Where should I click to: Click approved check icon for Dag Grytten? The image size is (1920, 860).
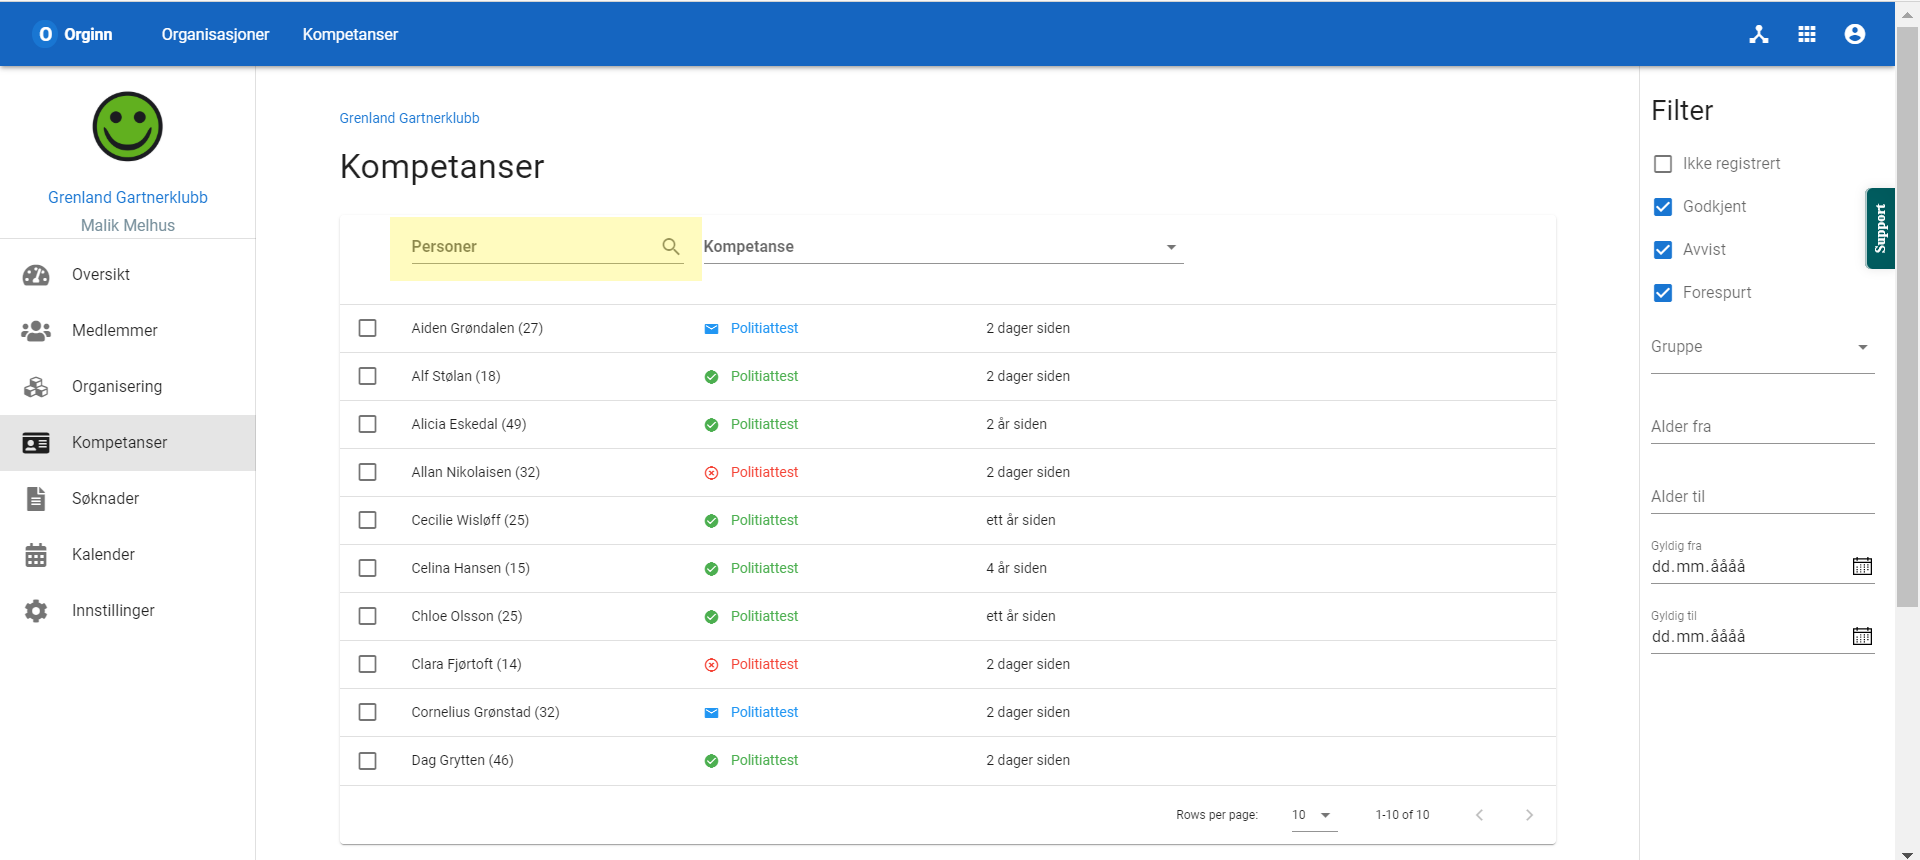(x=711, y=761)
